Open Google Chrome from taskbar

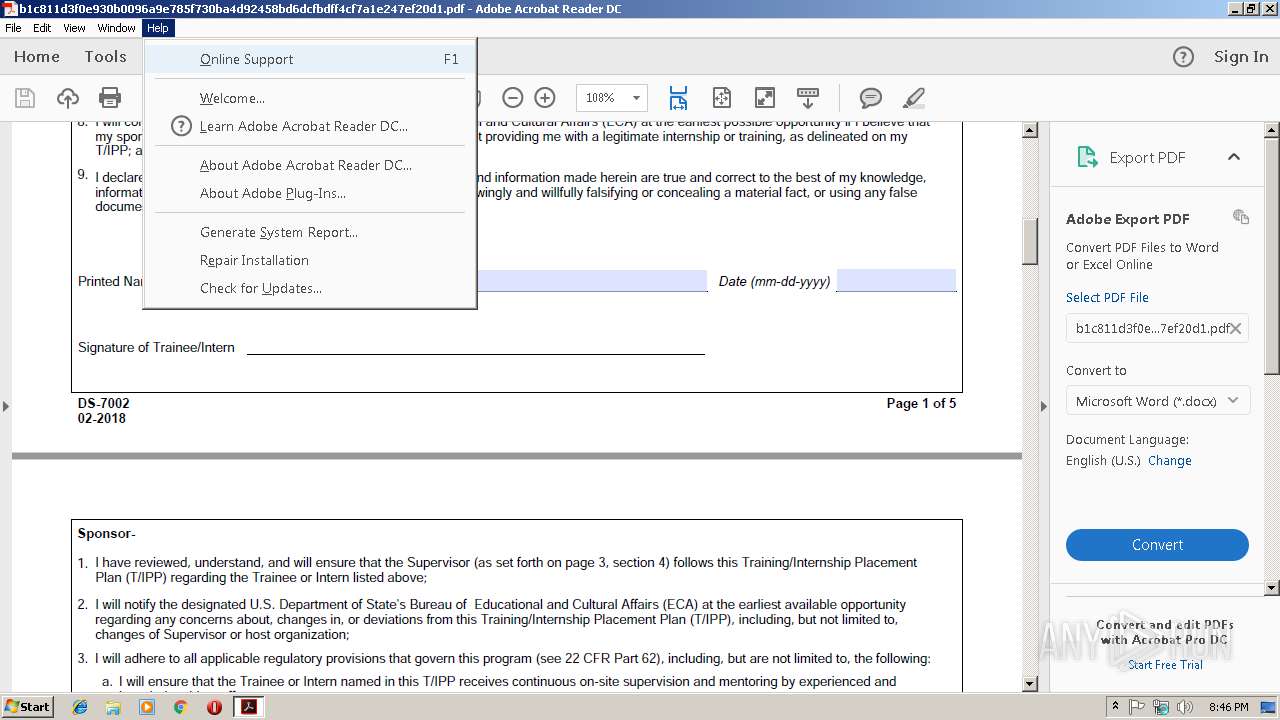(180, 707)
